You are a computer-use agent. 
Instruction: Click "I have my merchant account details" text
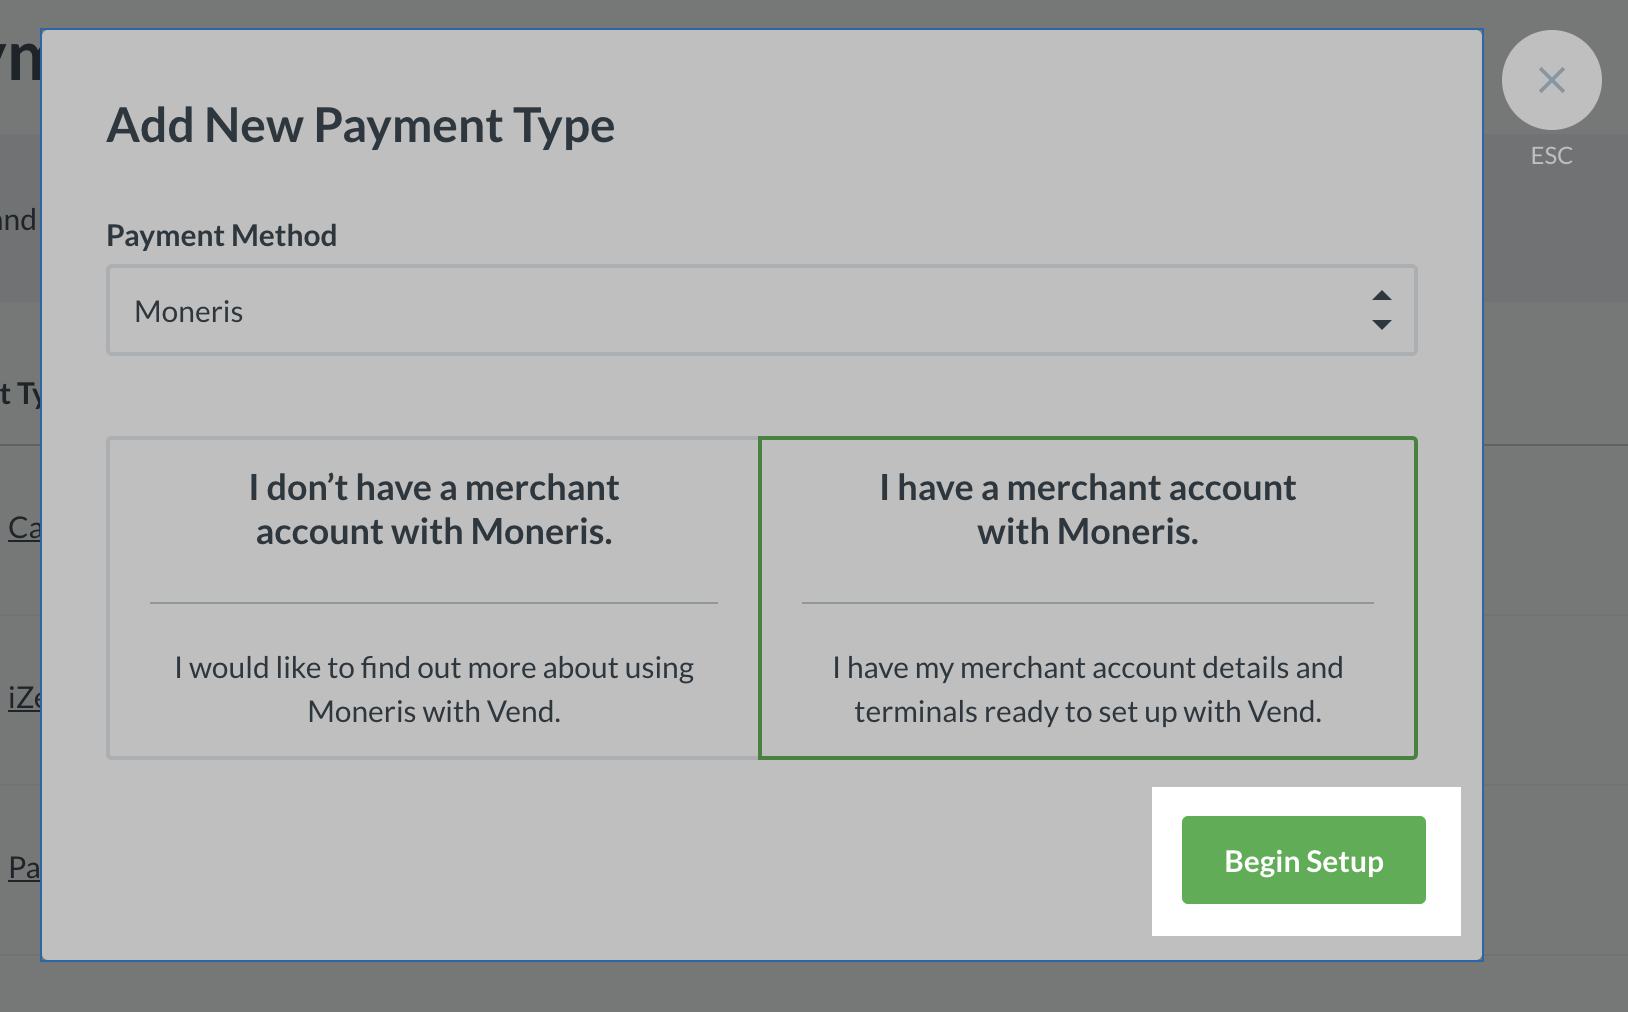point(1088,690)
